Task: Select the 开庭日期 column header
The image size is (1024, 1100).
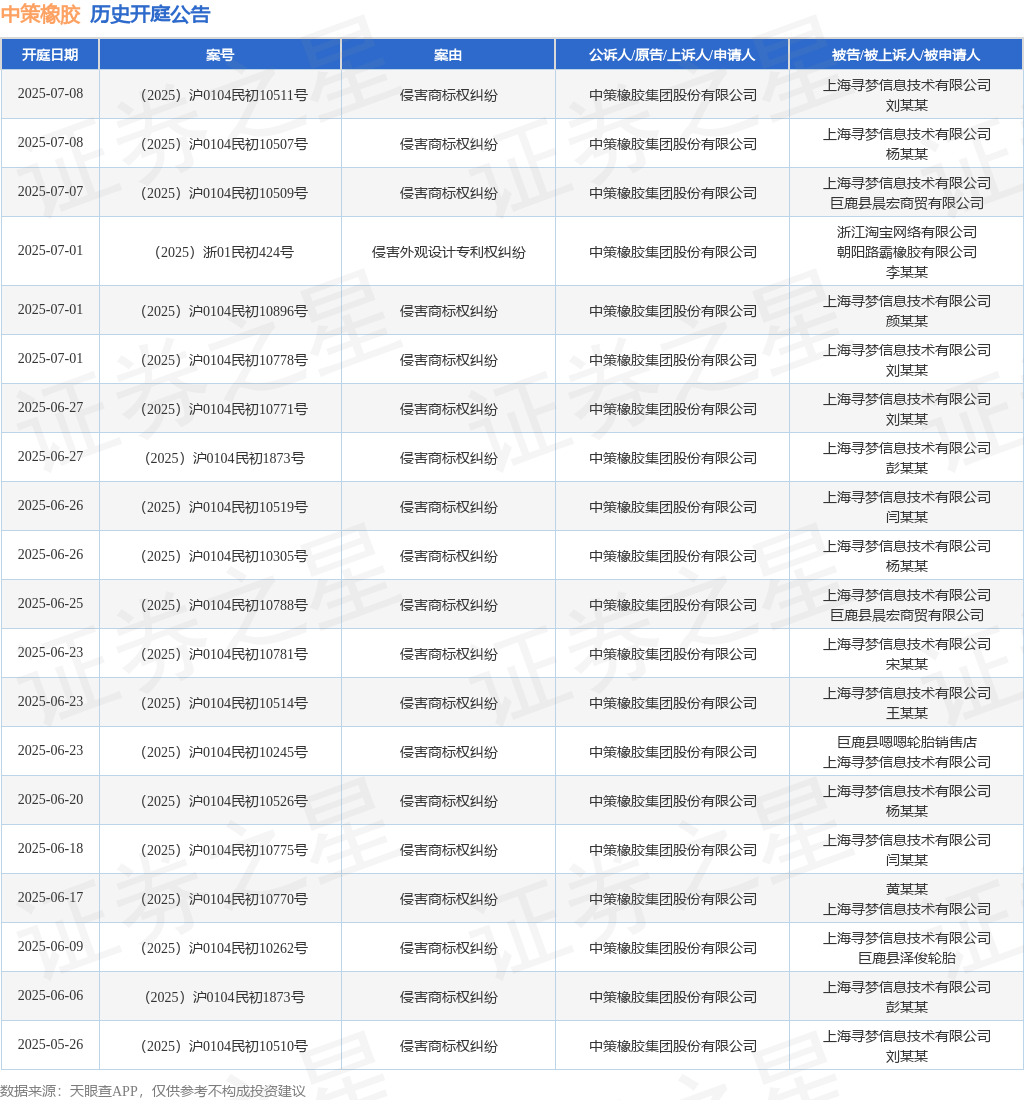Action: click(x=50, y=55)
